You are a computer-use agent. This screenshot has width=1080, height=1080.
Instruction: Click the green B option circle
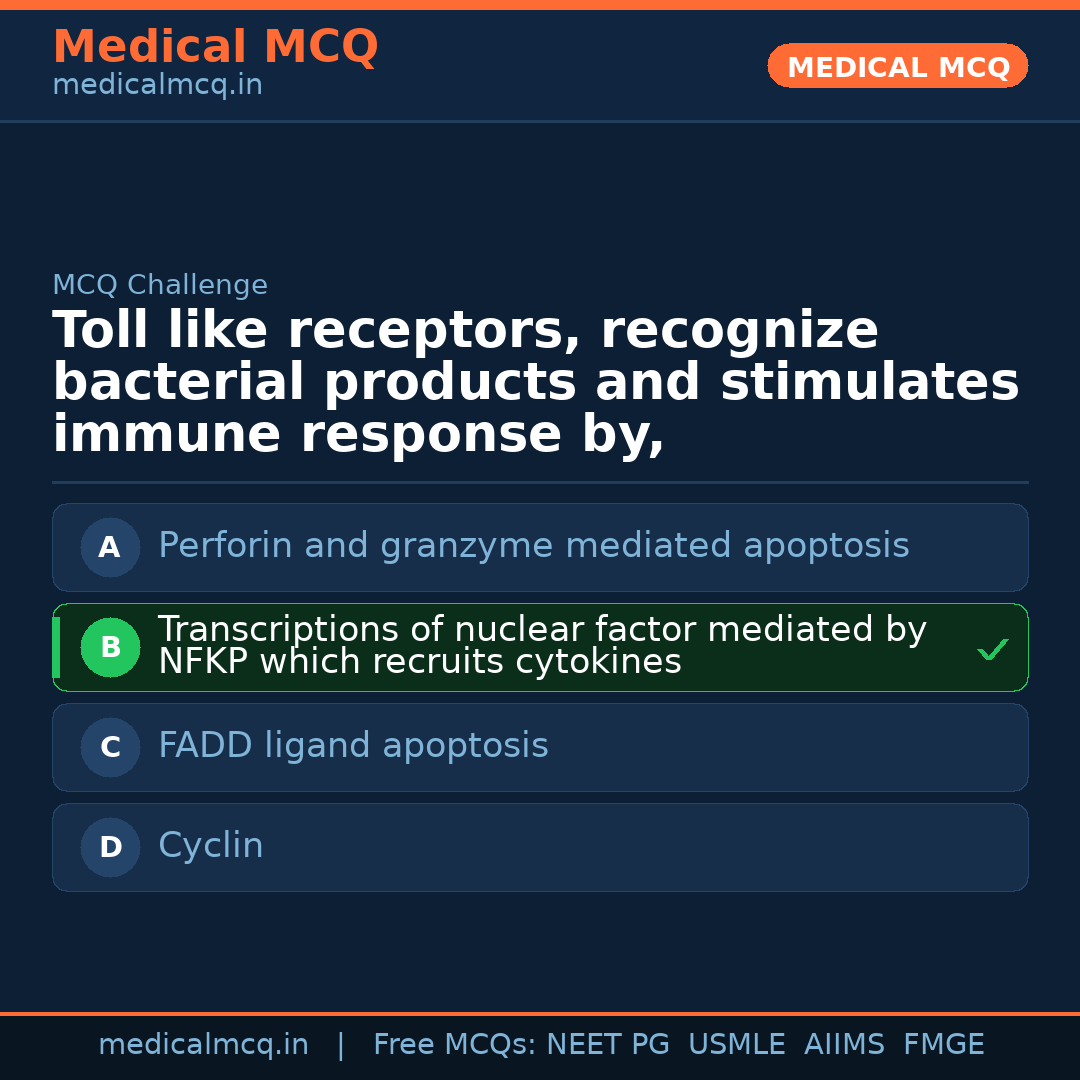pos(110,647)
